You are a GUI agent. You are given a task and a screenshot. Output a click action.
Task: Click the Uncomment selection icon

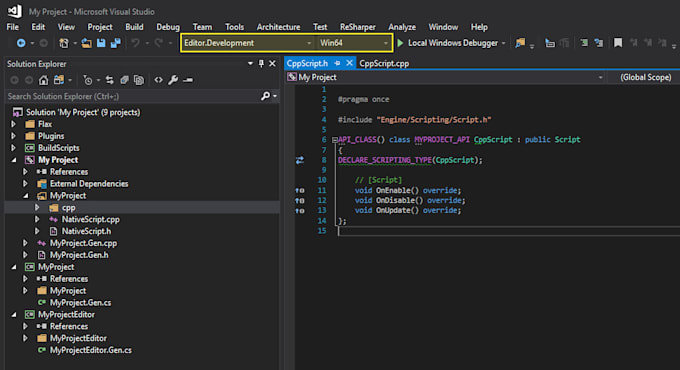coord(598,43)
